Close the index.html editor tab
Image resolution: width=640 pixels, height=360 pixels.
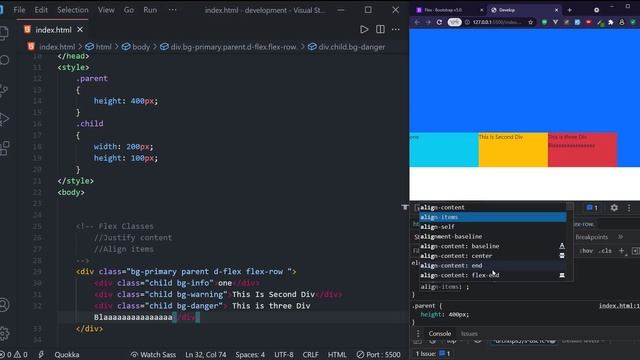[x=80, y=29]
